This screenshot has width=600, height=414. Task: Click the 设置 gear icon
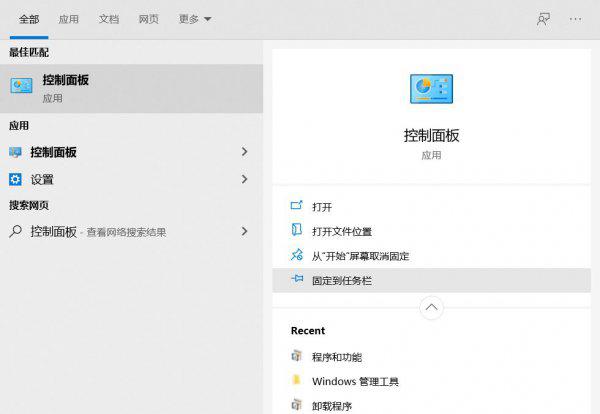coord(15,179)
